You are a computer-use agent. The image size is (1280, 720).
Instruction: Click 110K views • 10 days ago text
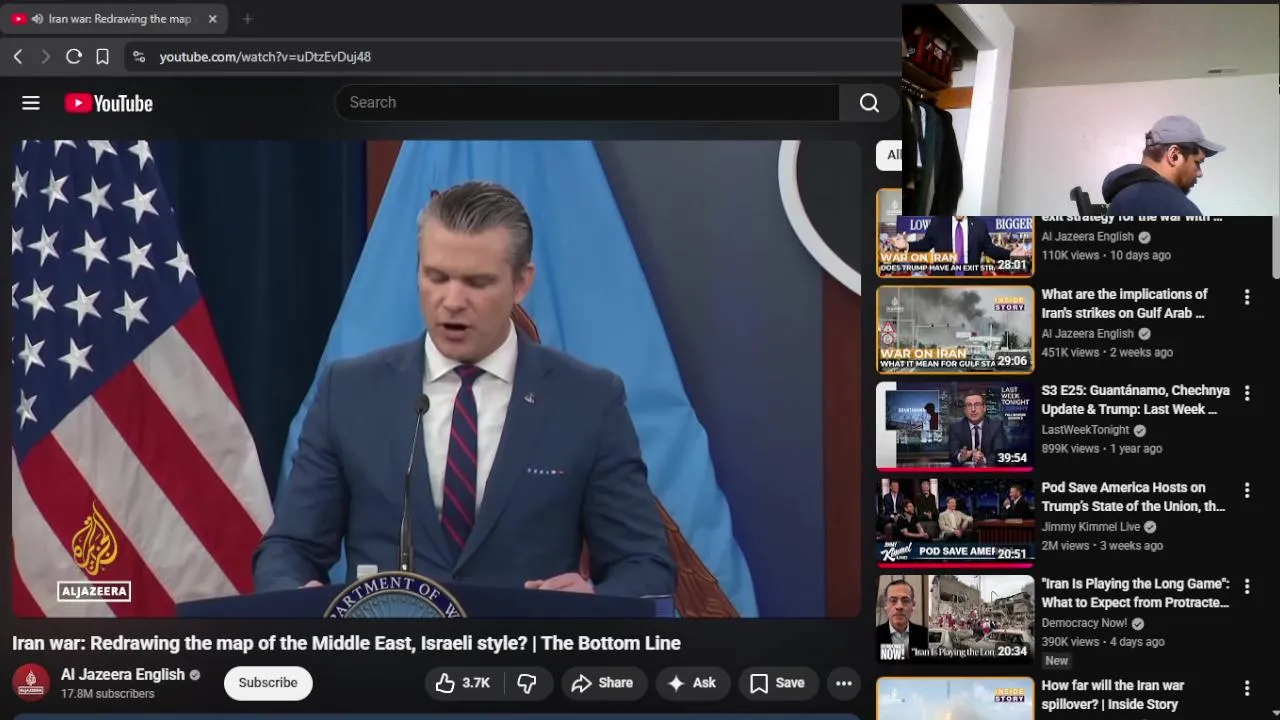1105,255
